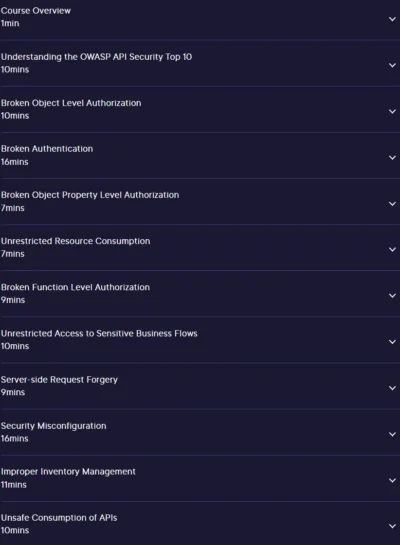Open Unrestricted Resource Consumption module title
Viewport: 400px width, 545px height.
[75, 241]
